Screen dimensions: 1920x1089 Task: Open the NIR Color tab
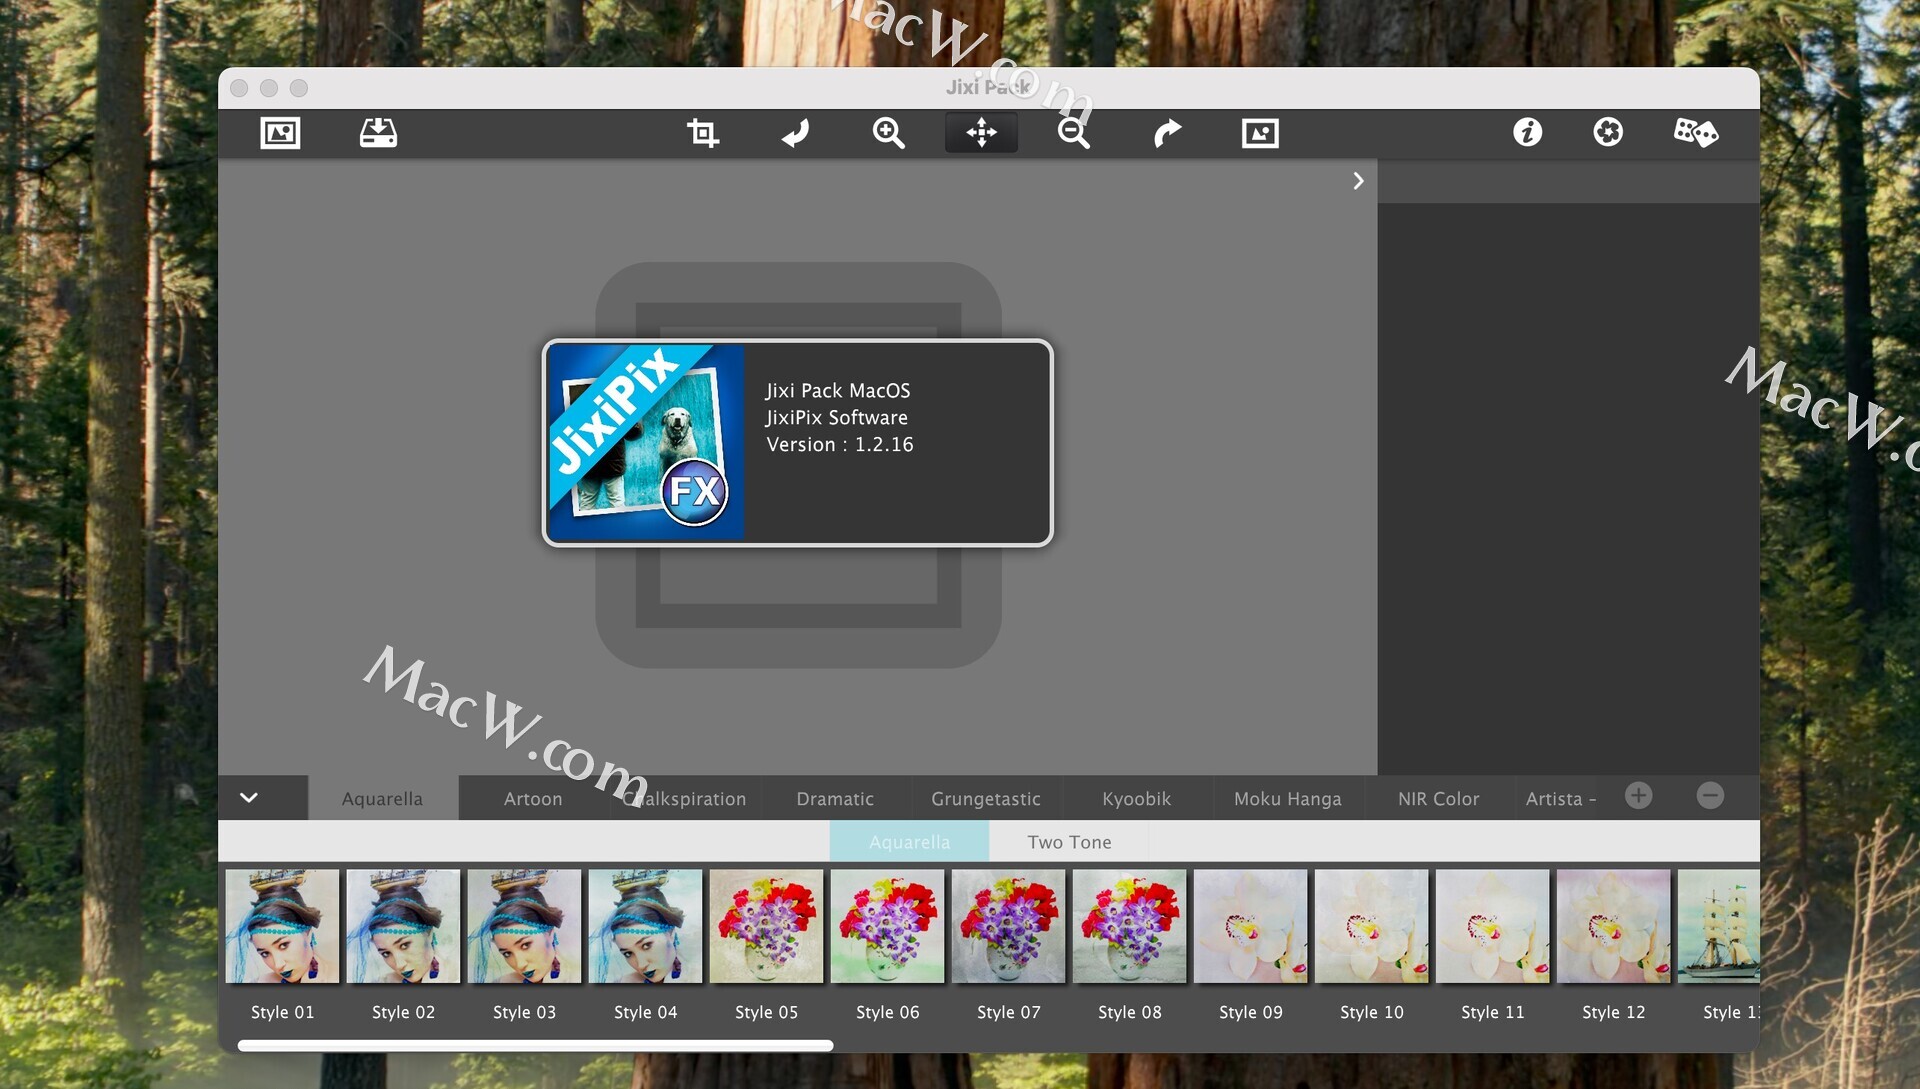pos(1439,798)
